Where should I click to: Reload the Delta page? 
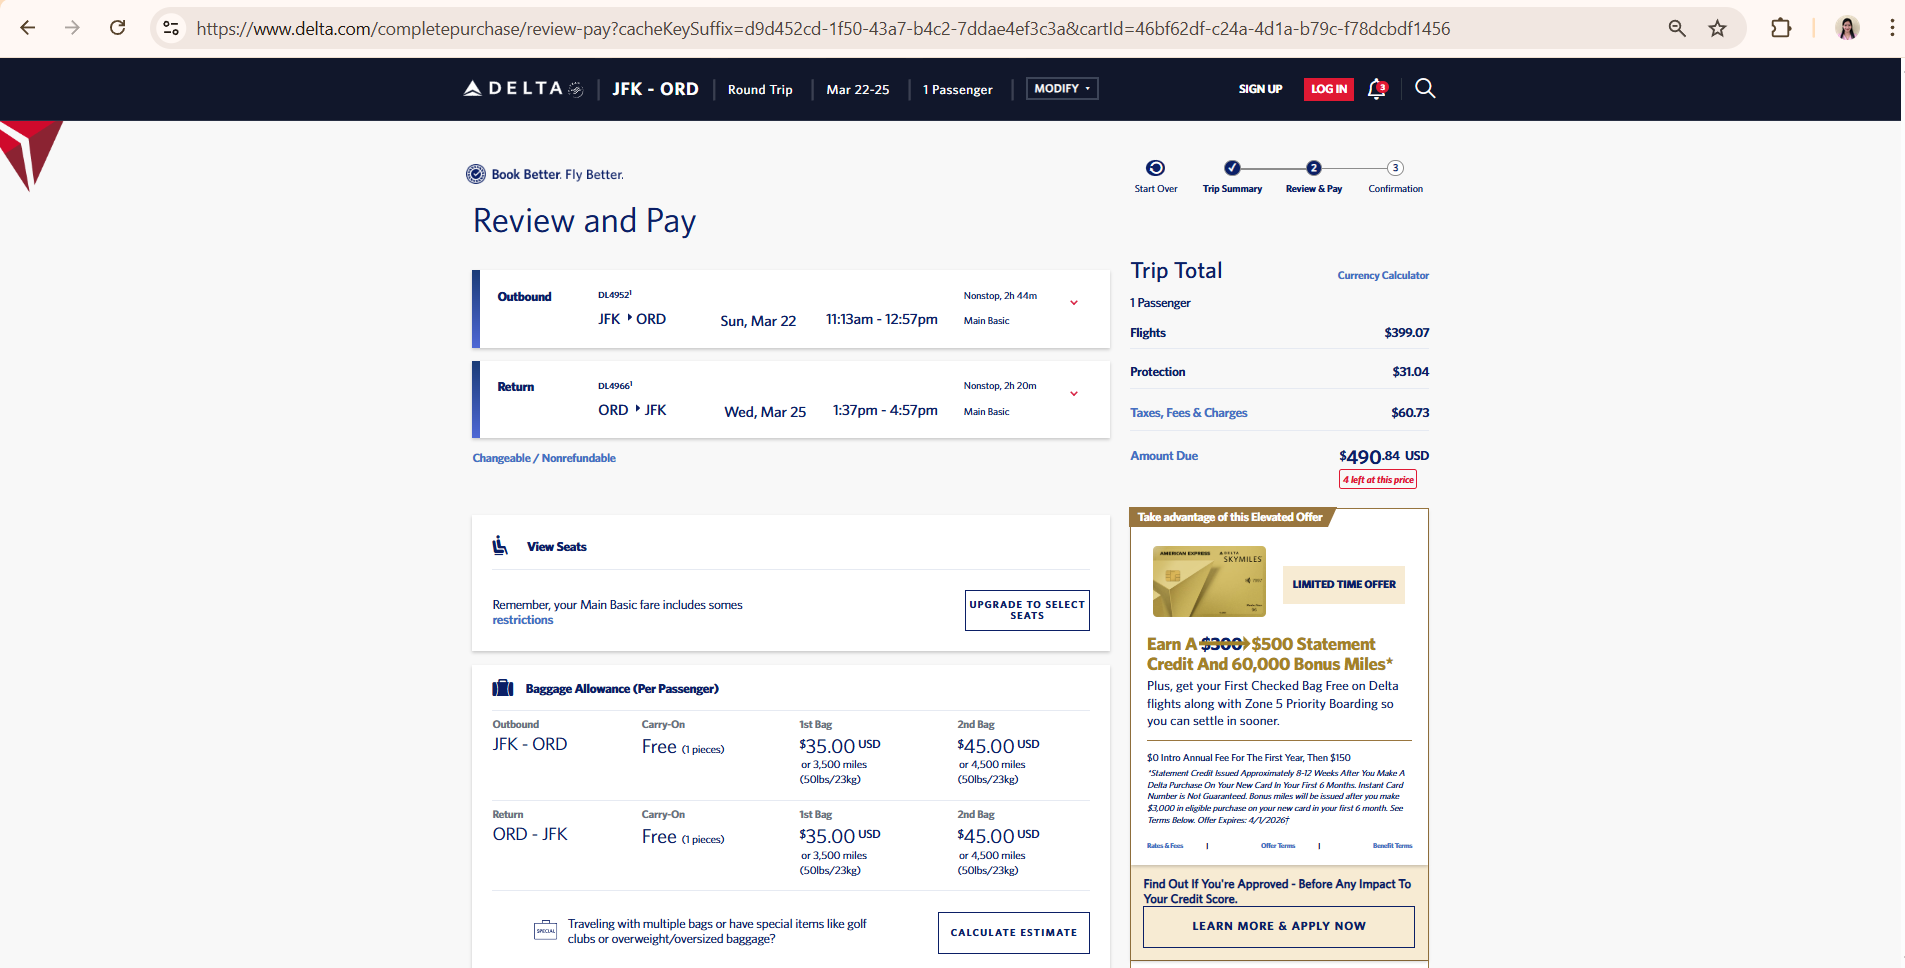pos(118,28)
